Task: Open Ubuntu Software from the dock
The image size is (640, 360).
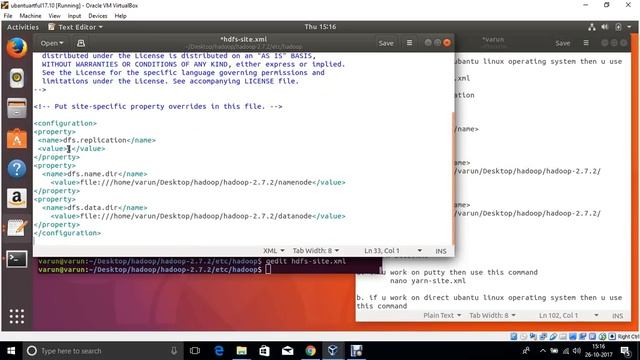Action: (17, 139)
